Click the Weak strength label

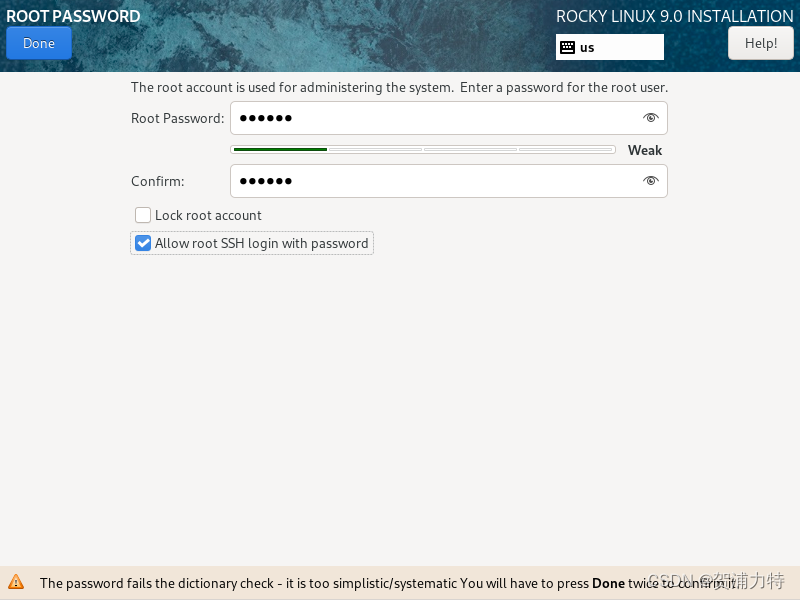645,150
